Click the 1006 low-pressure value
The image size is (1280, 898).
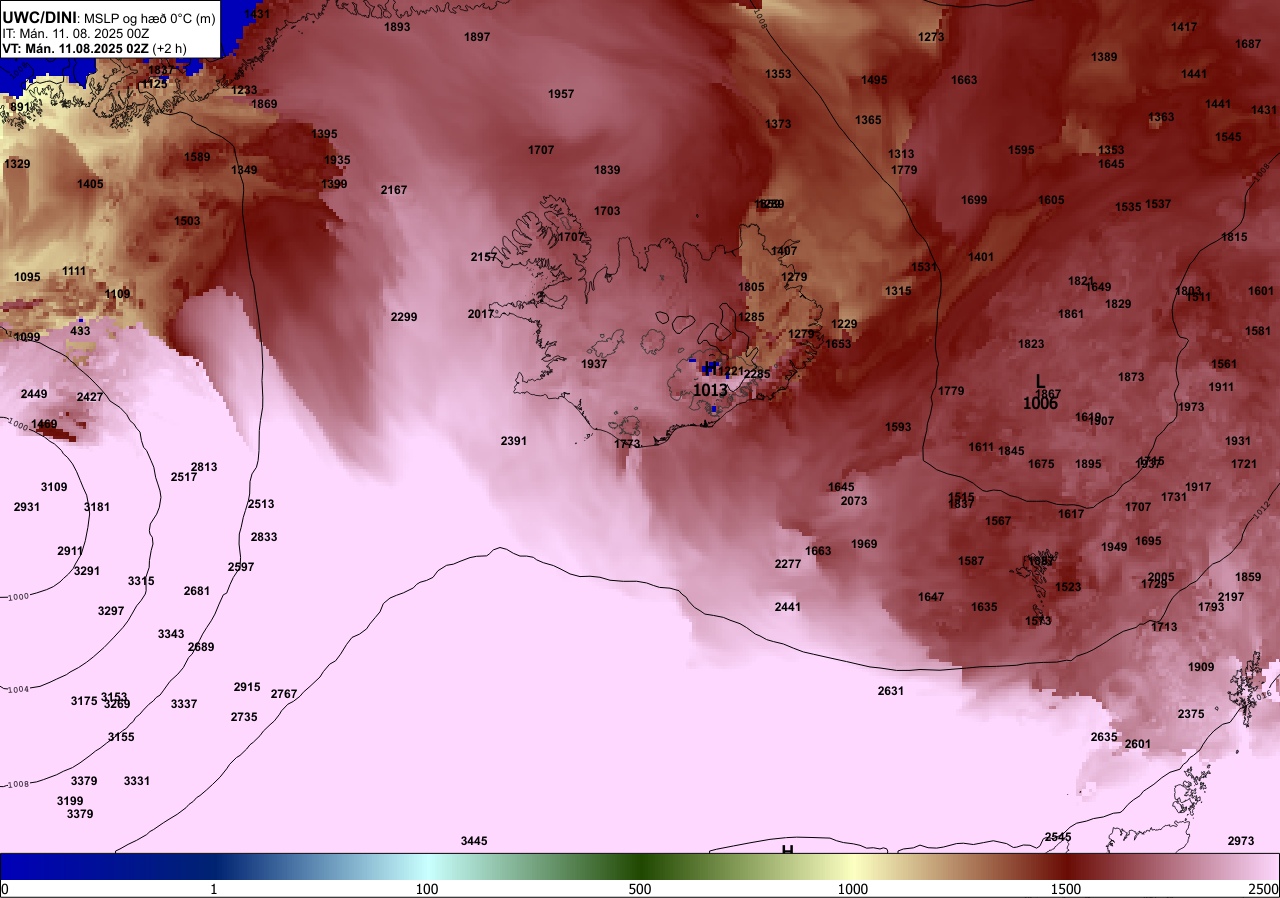(1040, 403)
